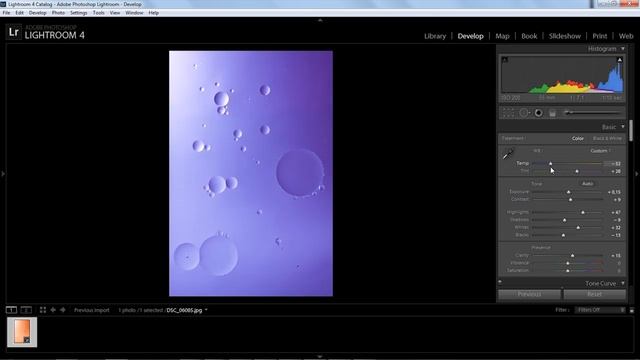Open the Help menu
640x360 pixels.
click(153, 13)
